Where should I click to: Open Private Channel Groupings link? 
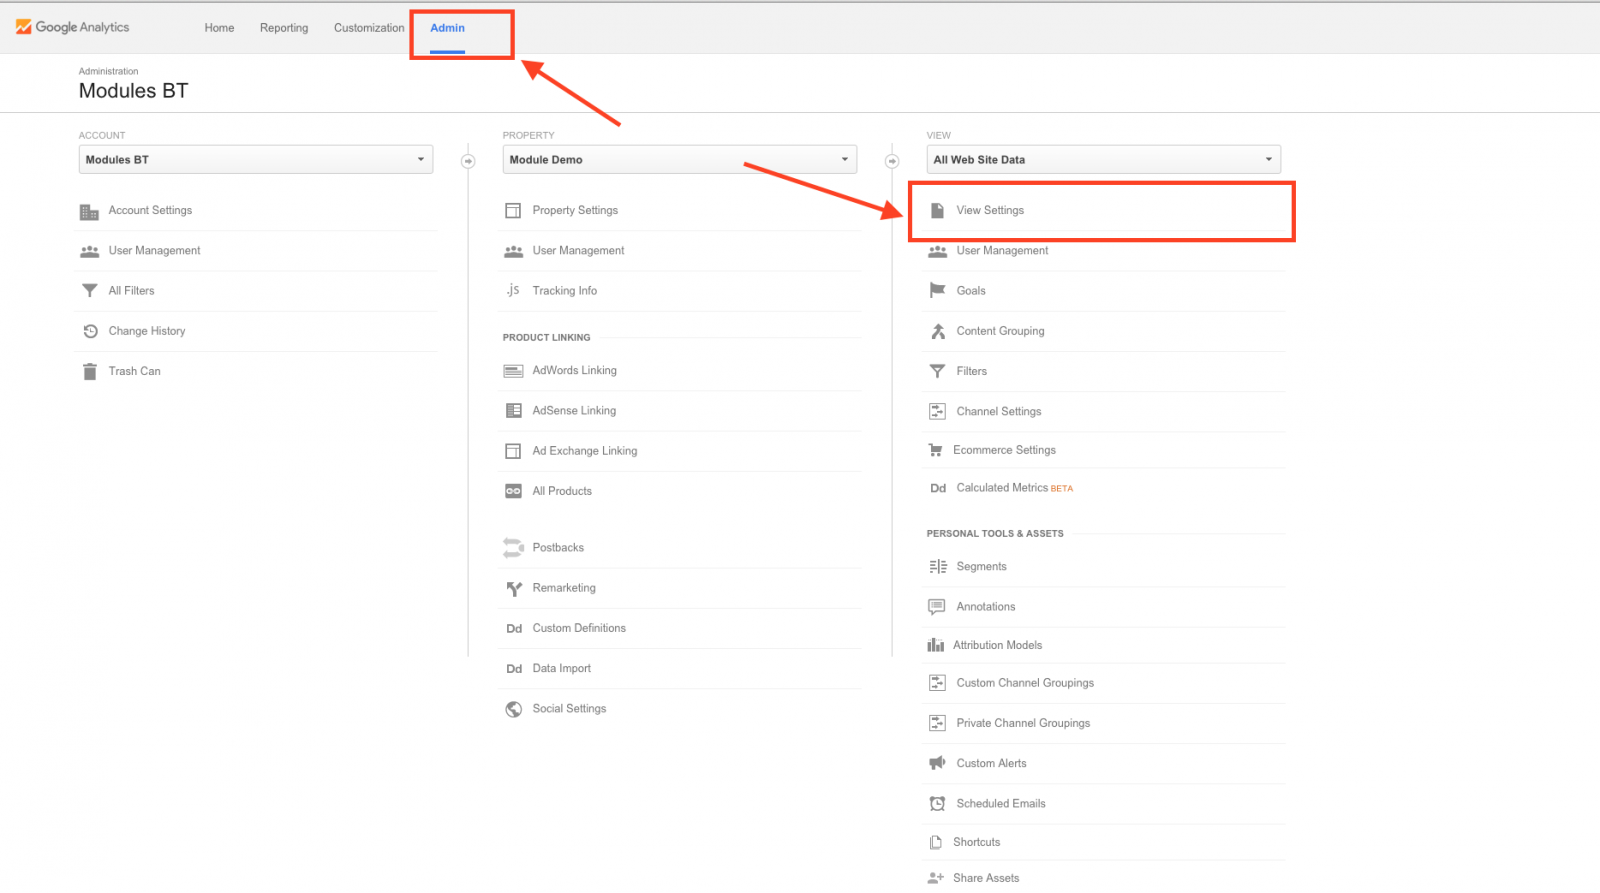1023,723
